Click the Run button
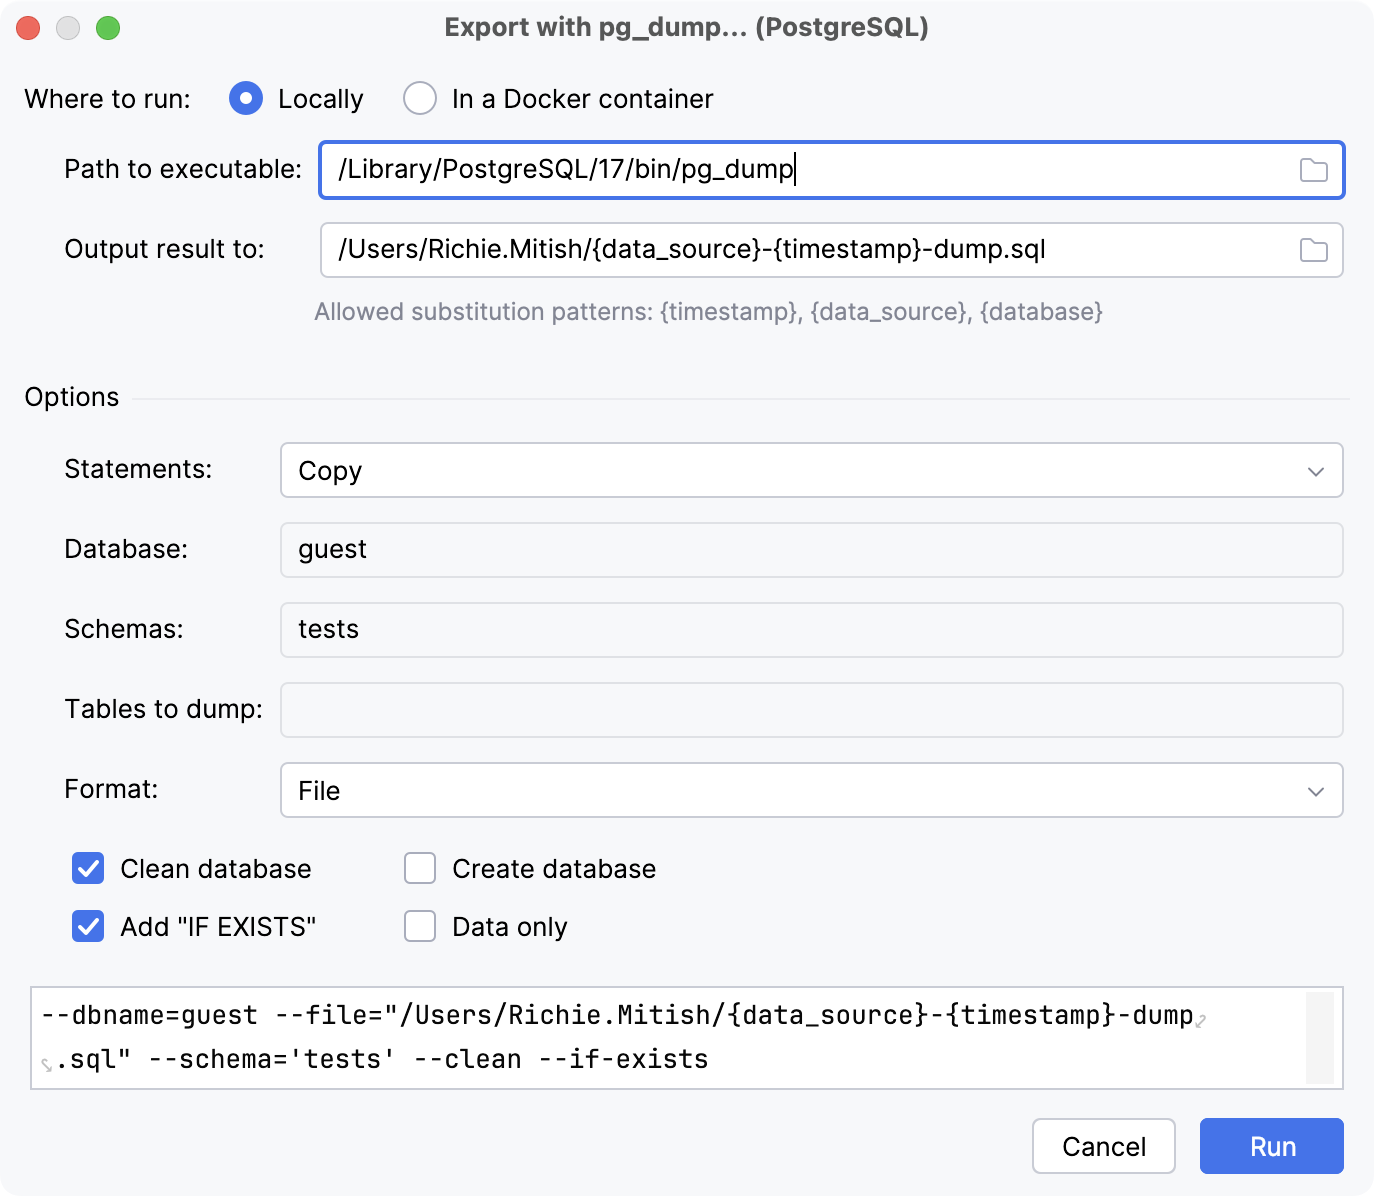The image size is (1374, 1196). click(1271, 1146)
